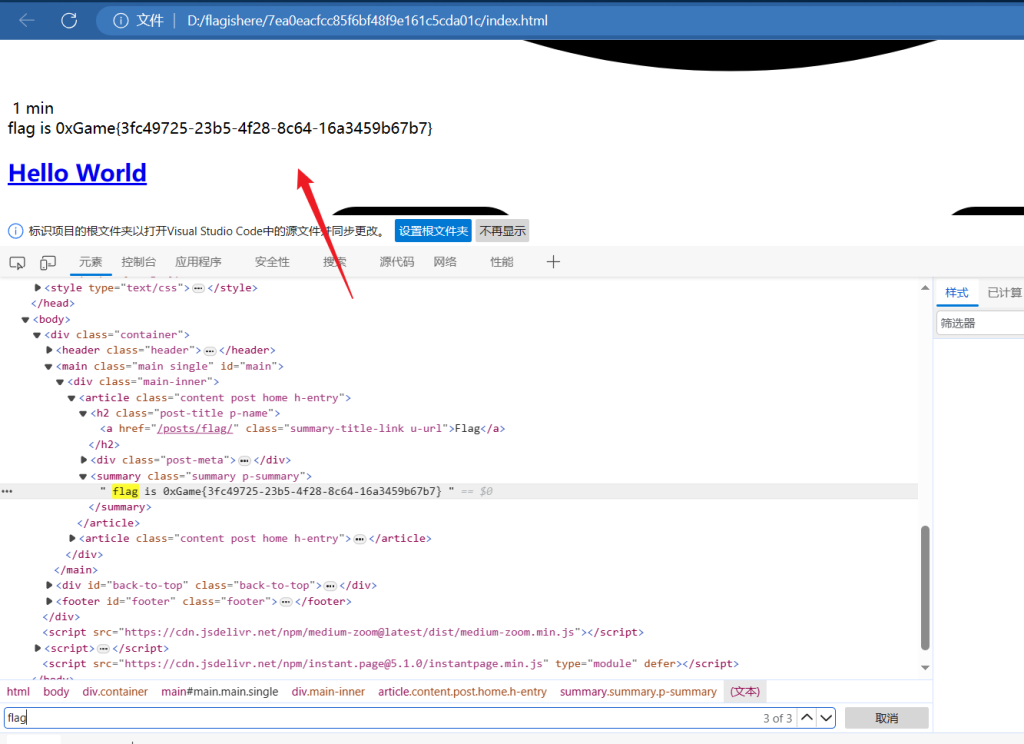Expand the style type="text/css" node
This screenshot has width=1024, height=744.
(x=38, y=287)
